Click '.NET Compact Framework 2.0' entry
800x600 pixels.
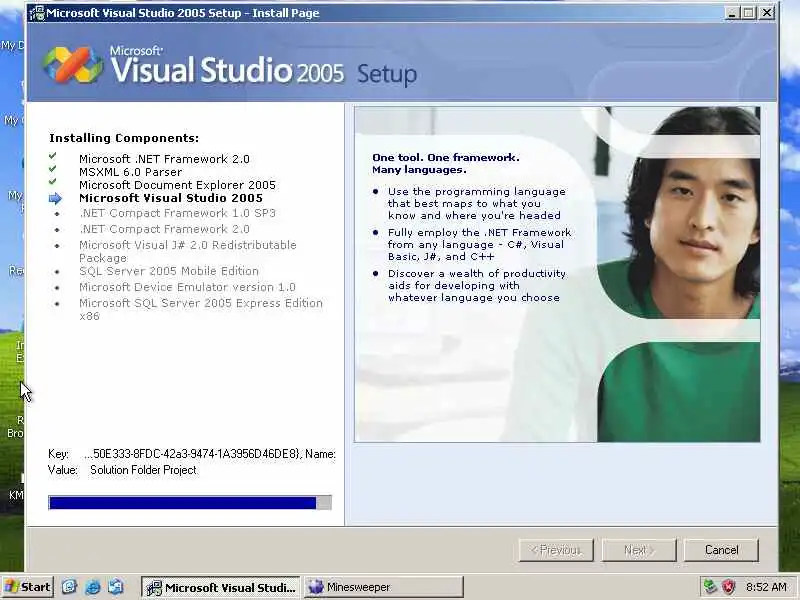tap(164, 229)
